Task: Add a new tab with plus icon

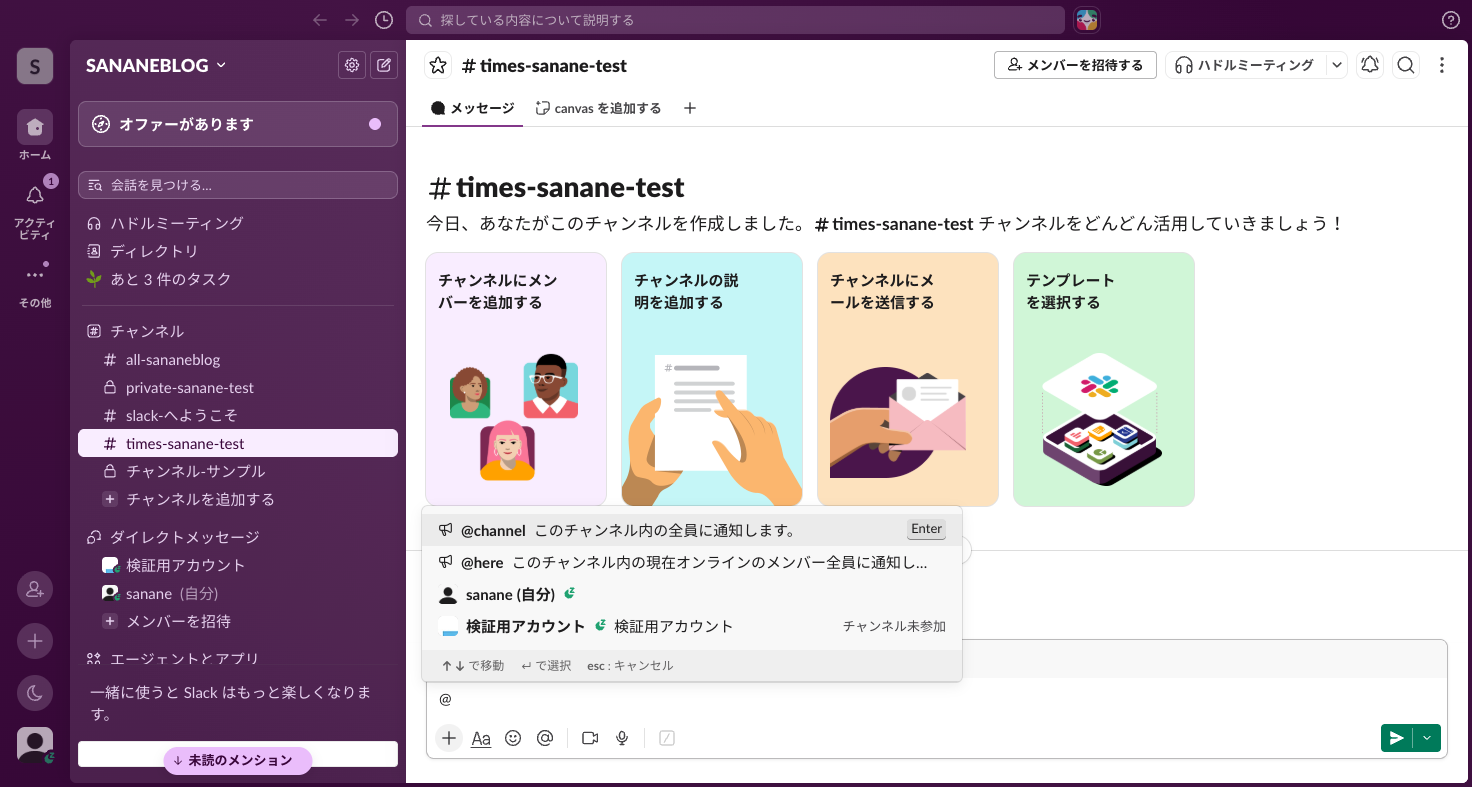Action: [689, 108]
